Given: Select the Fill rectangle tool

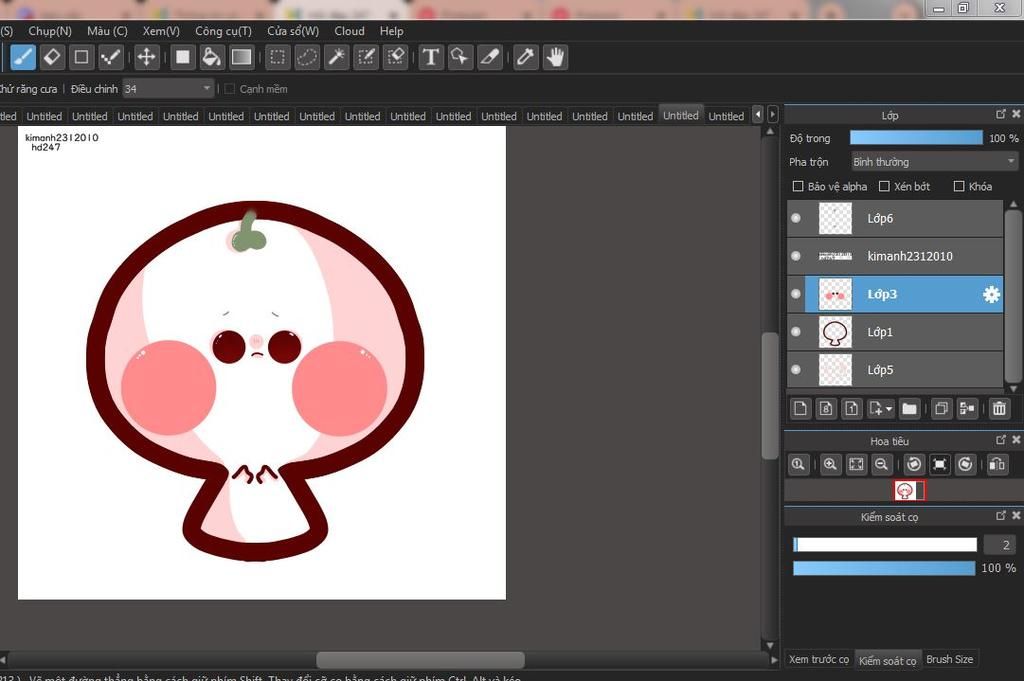Looking at the screenshot, I should pos(183,57).
